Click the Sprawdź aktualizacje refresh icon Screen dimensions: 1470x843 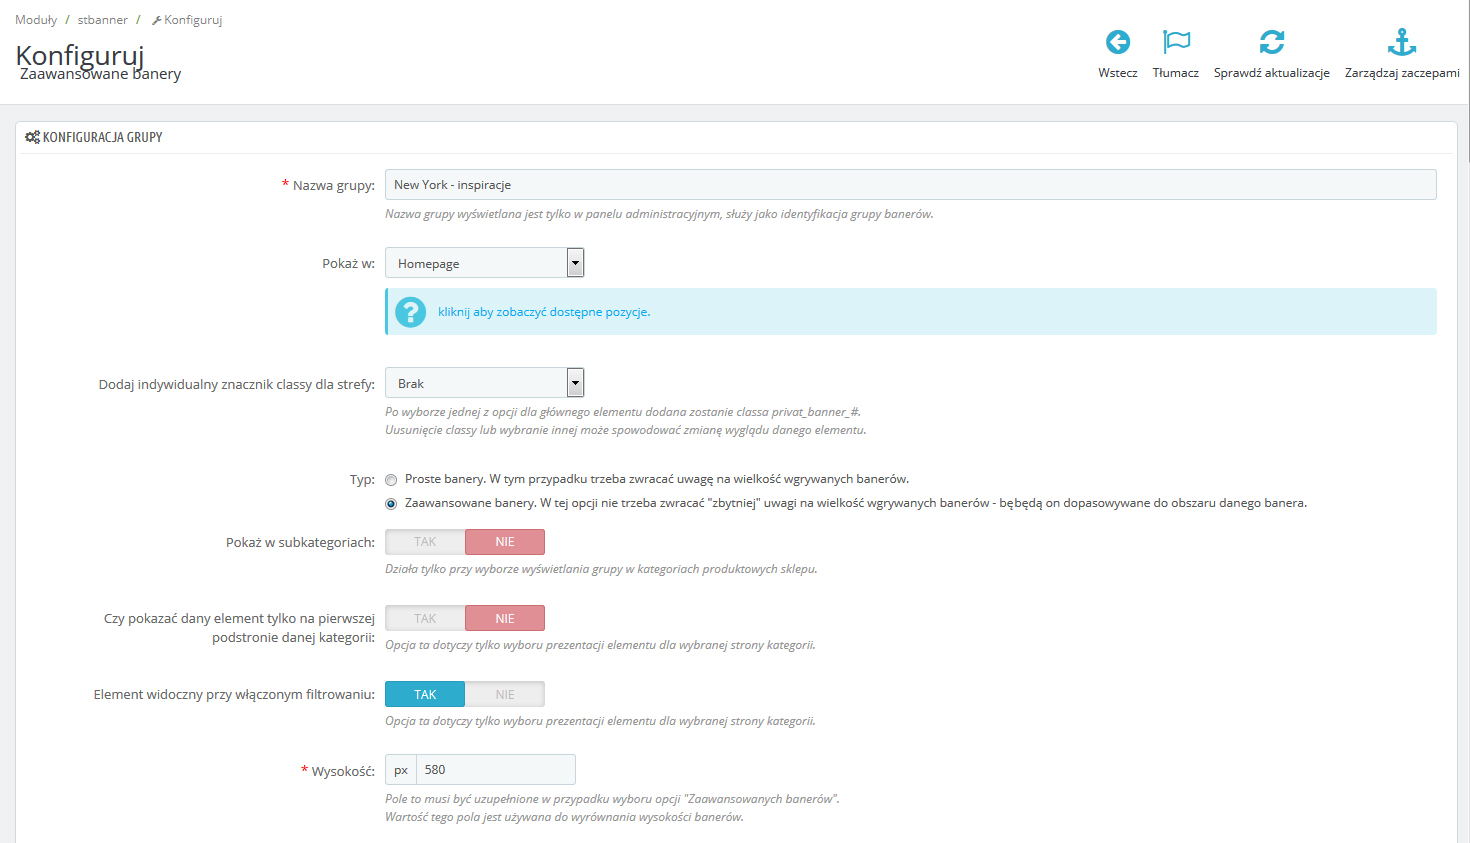click(x=1271, y=42)
